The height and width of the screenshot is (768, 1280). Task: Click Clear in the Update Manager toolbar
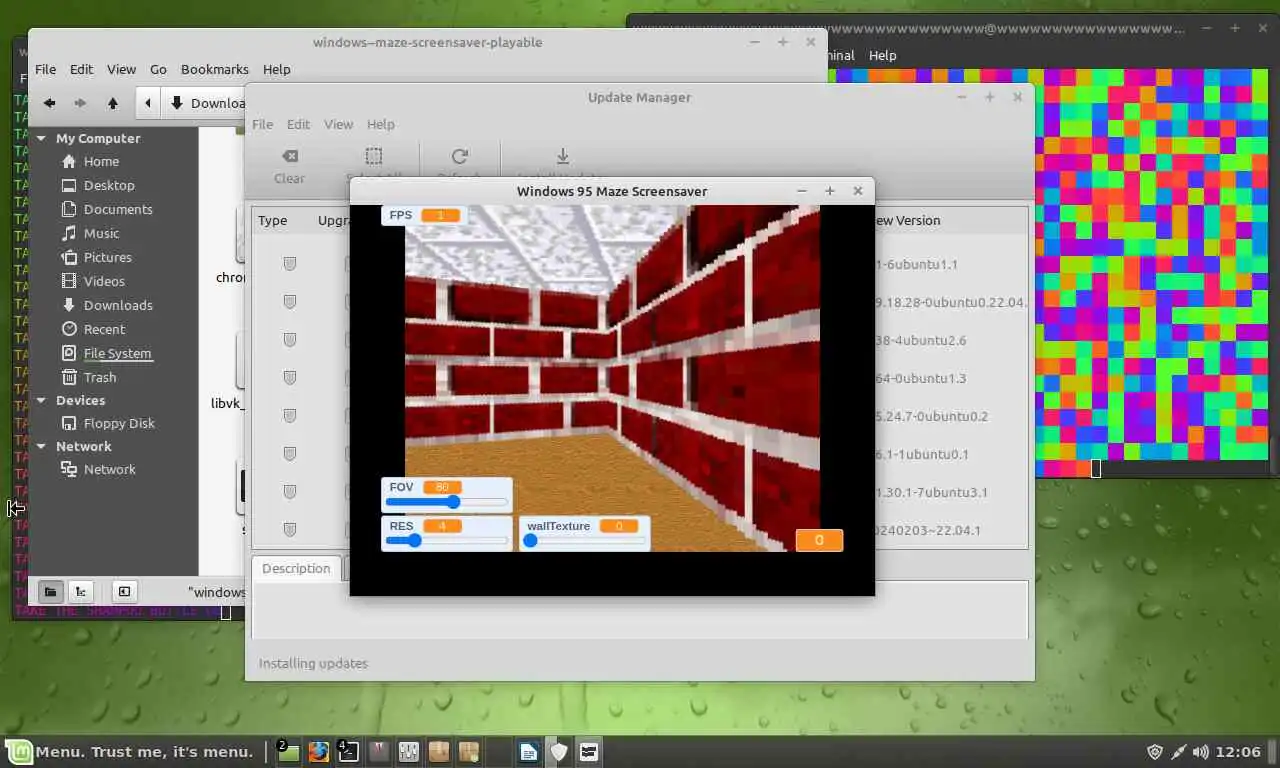[x=289, y=166]
